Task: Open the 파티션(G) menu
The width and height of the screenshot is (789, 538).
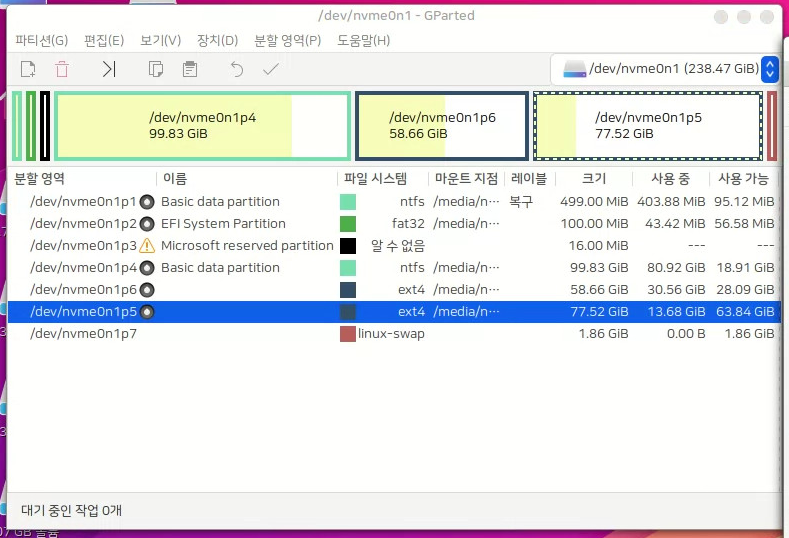Action: (x=41, y=40)
